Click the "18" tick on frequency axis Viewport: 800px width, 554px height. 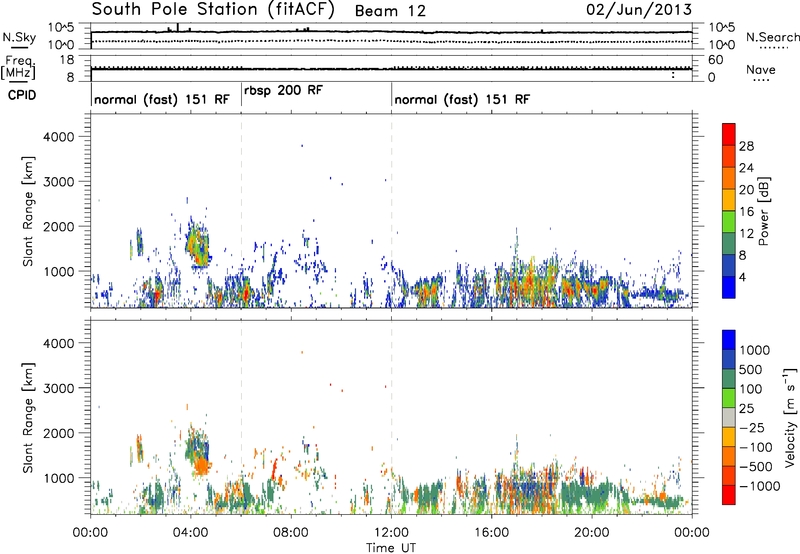[x=67, y=60]
